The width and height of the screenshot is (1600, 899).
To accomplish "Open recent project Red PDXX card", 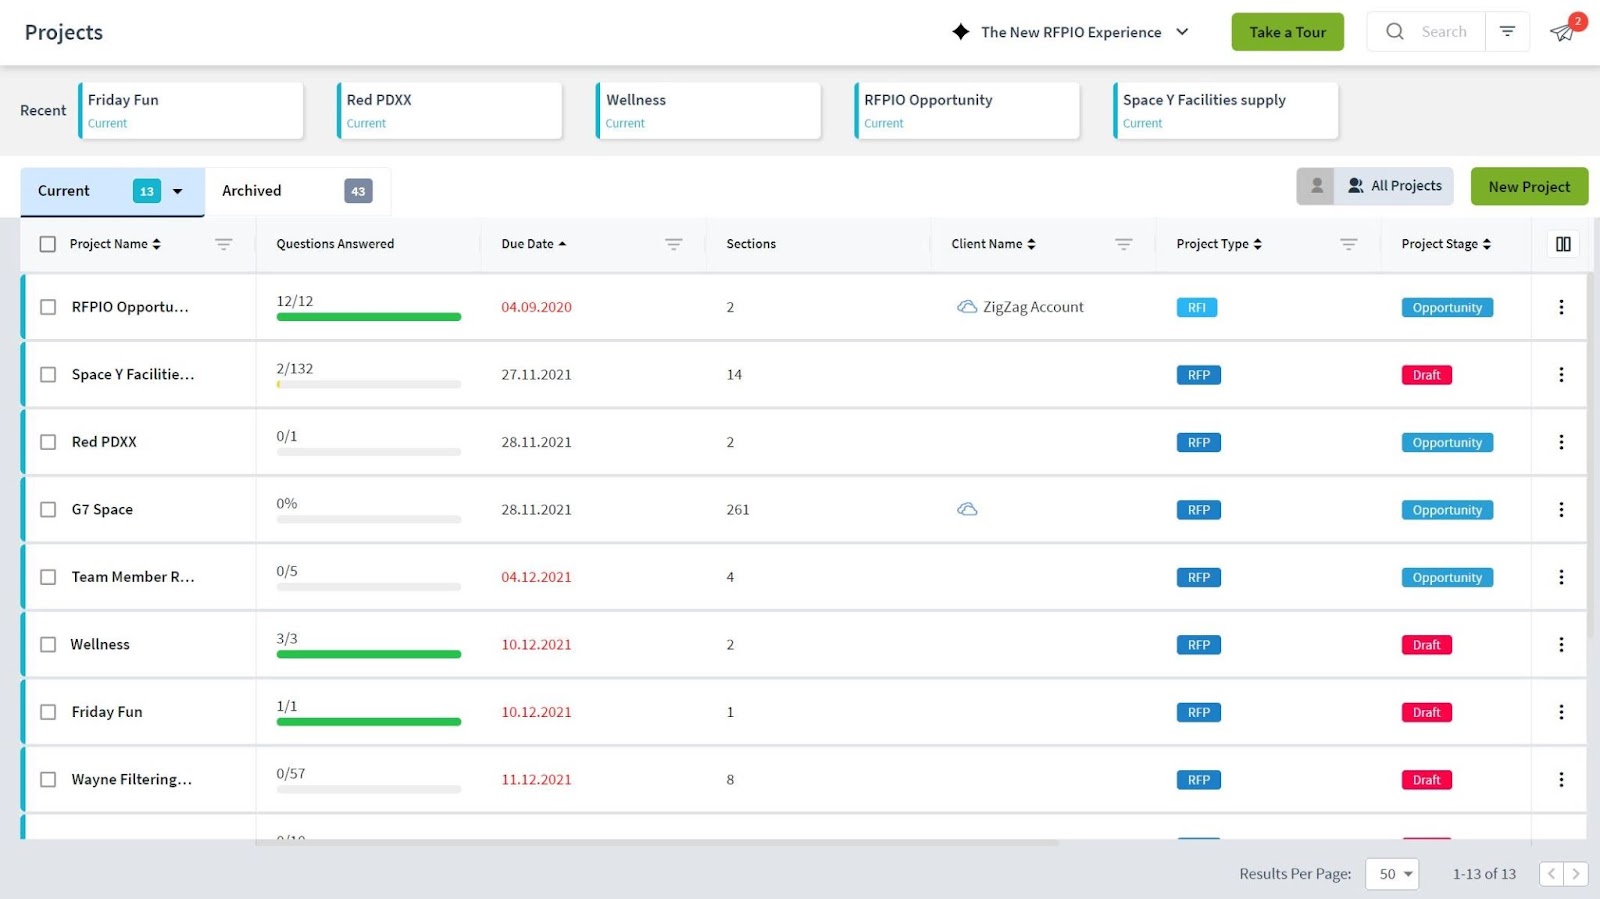I will coord(450,110).
